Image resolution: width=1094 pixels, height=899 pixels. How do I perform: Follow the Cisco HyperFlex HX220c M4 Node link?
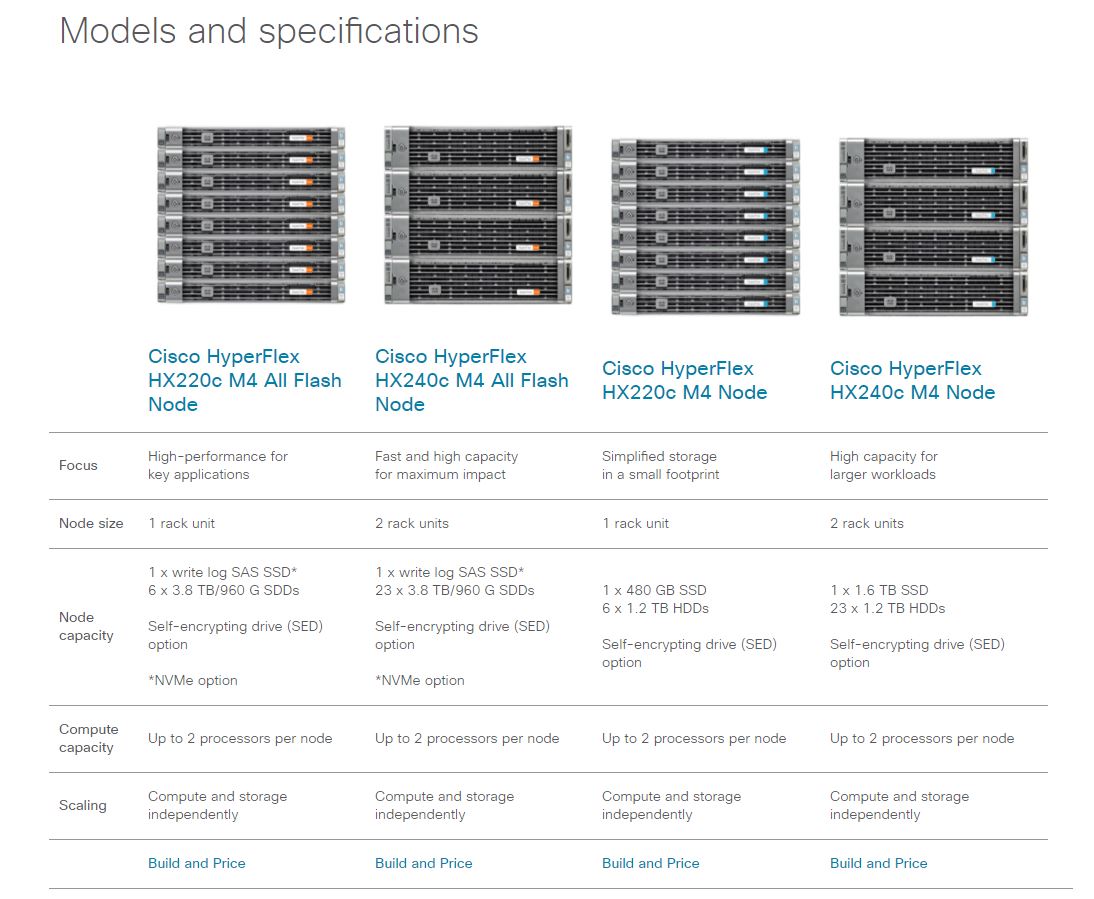tap(684, 380)
